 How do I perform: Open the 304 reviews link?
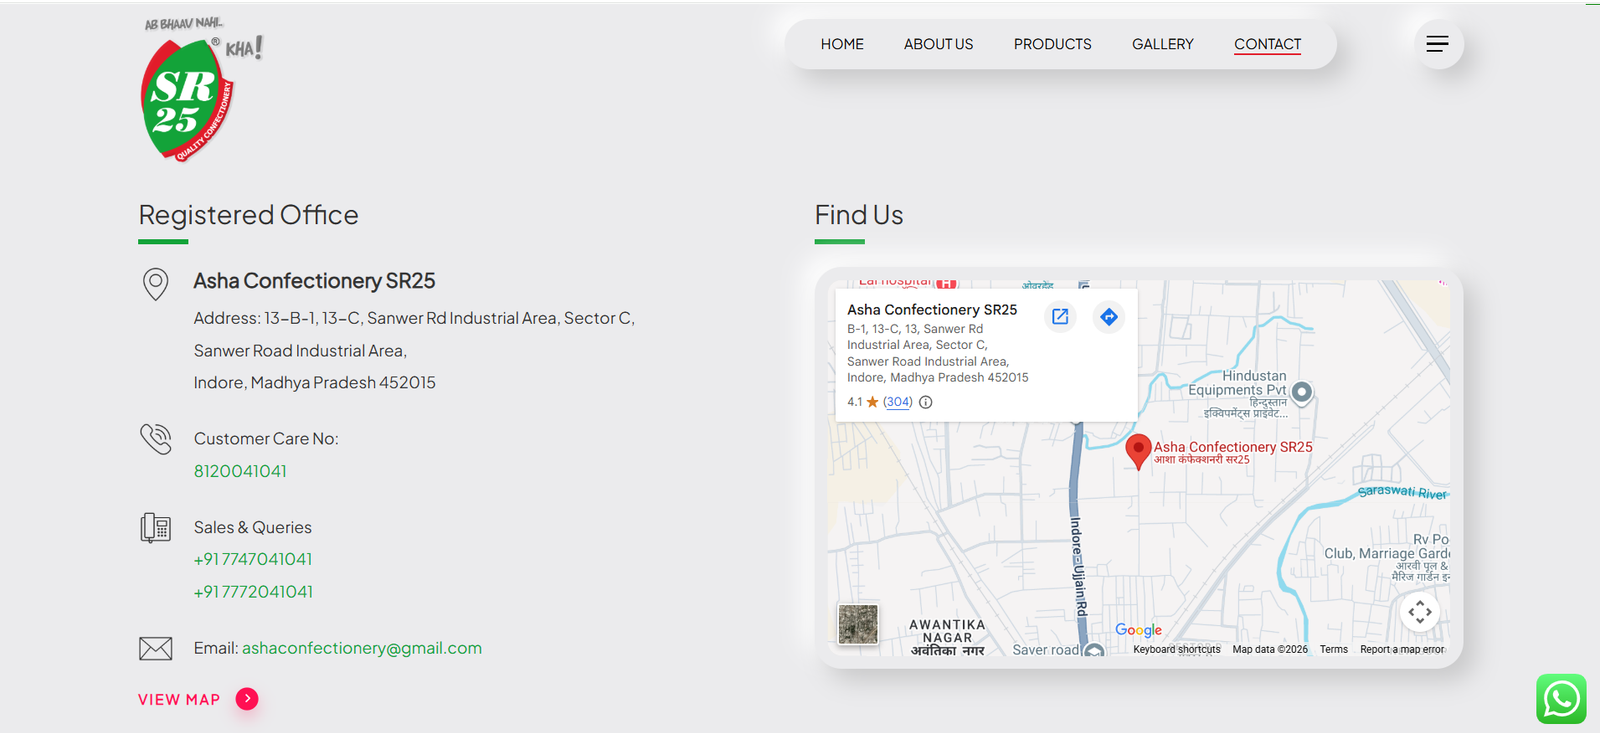tap(898, 402)
